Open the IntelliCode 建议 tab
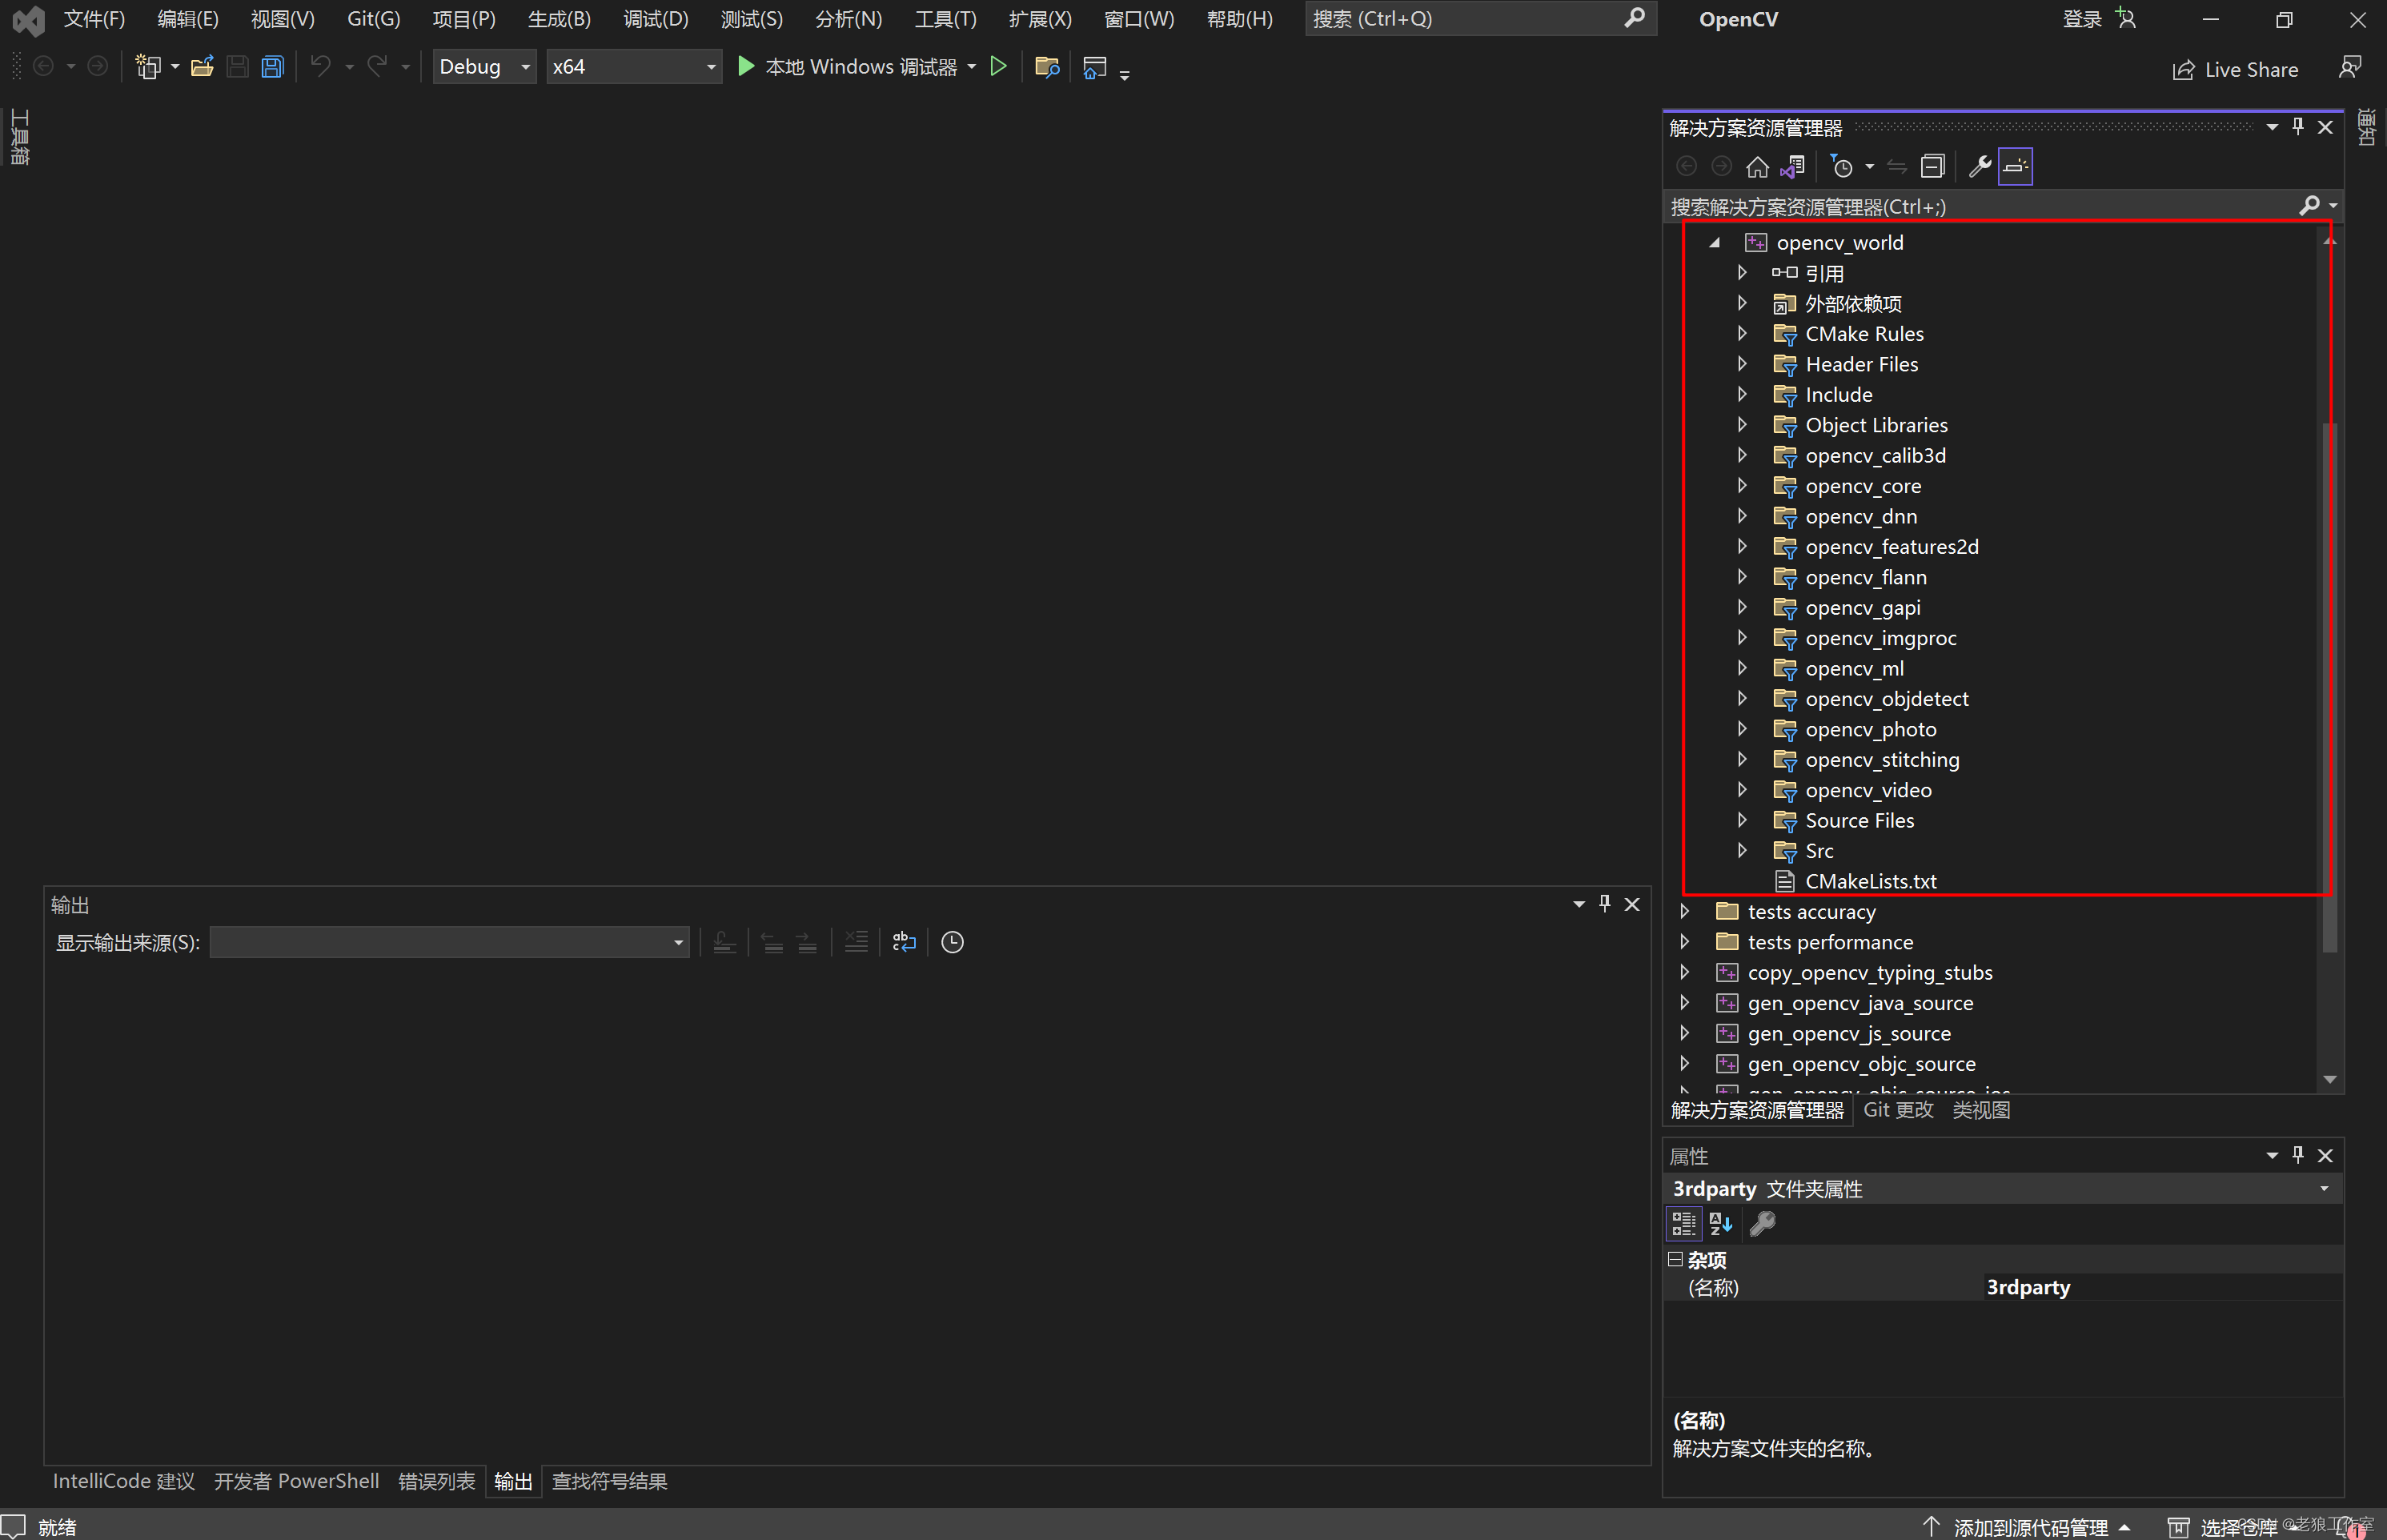 pyautogui.click(x=124, y=1481)
